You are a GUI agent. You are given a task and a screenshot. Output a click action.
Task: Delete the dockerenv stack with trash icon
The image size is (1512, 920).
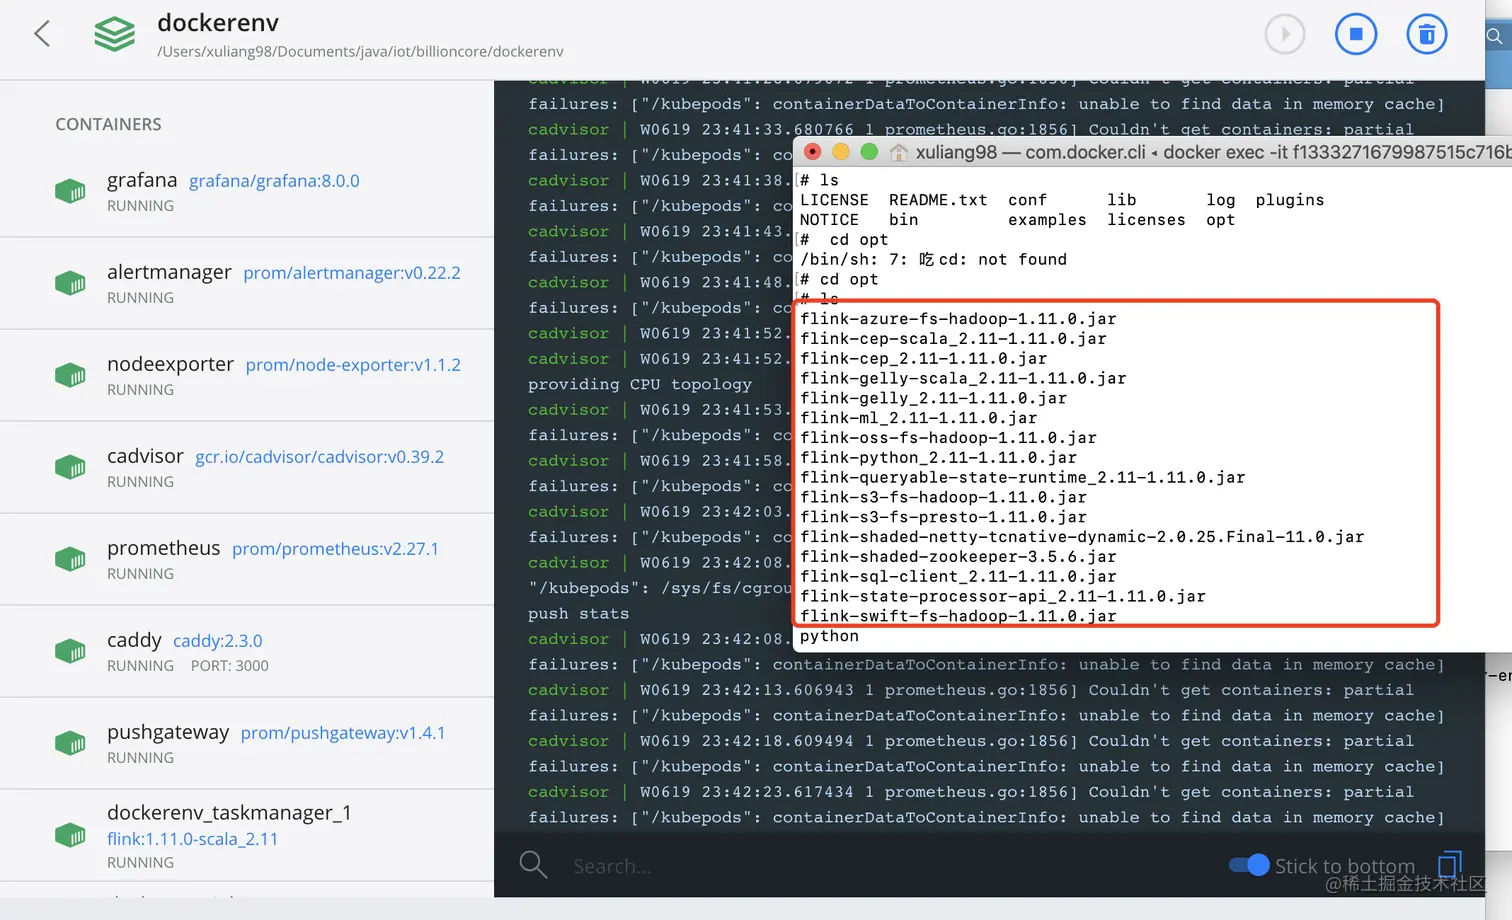coord(1427,34)
